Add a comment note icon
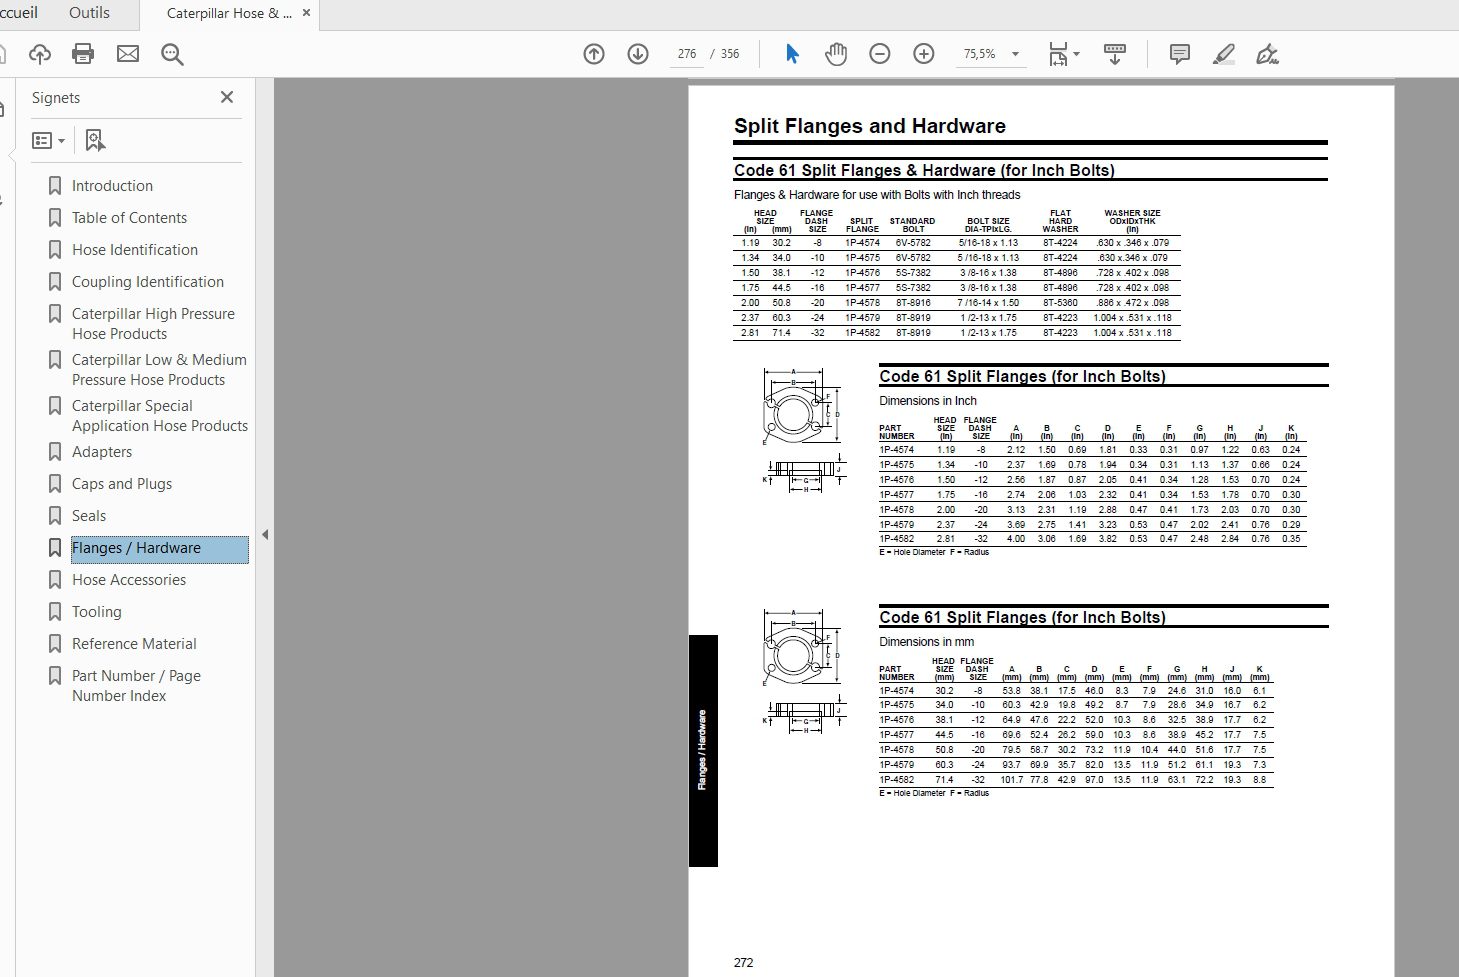This screenshot has width=1459, height=977. click(x=1180, y=54)
